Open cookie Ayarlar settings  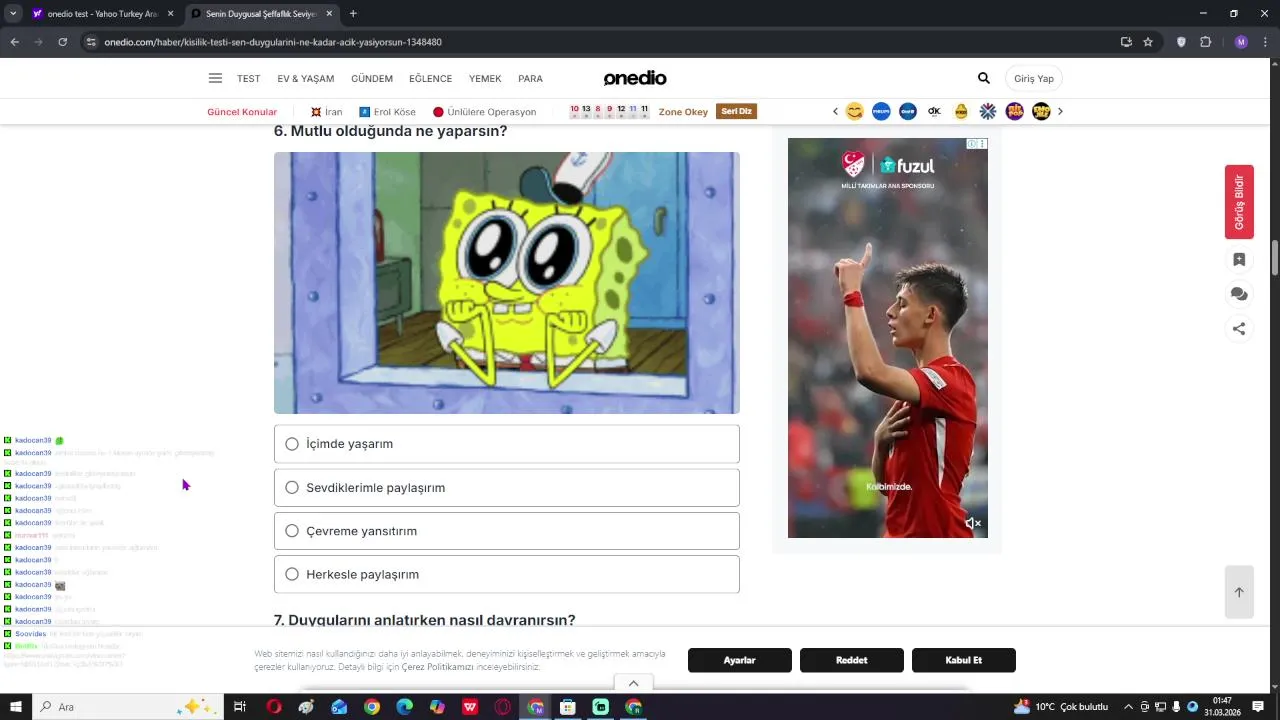pyautogui.click(x=740, y=660)
